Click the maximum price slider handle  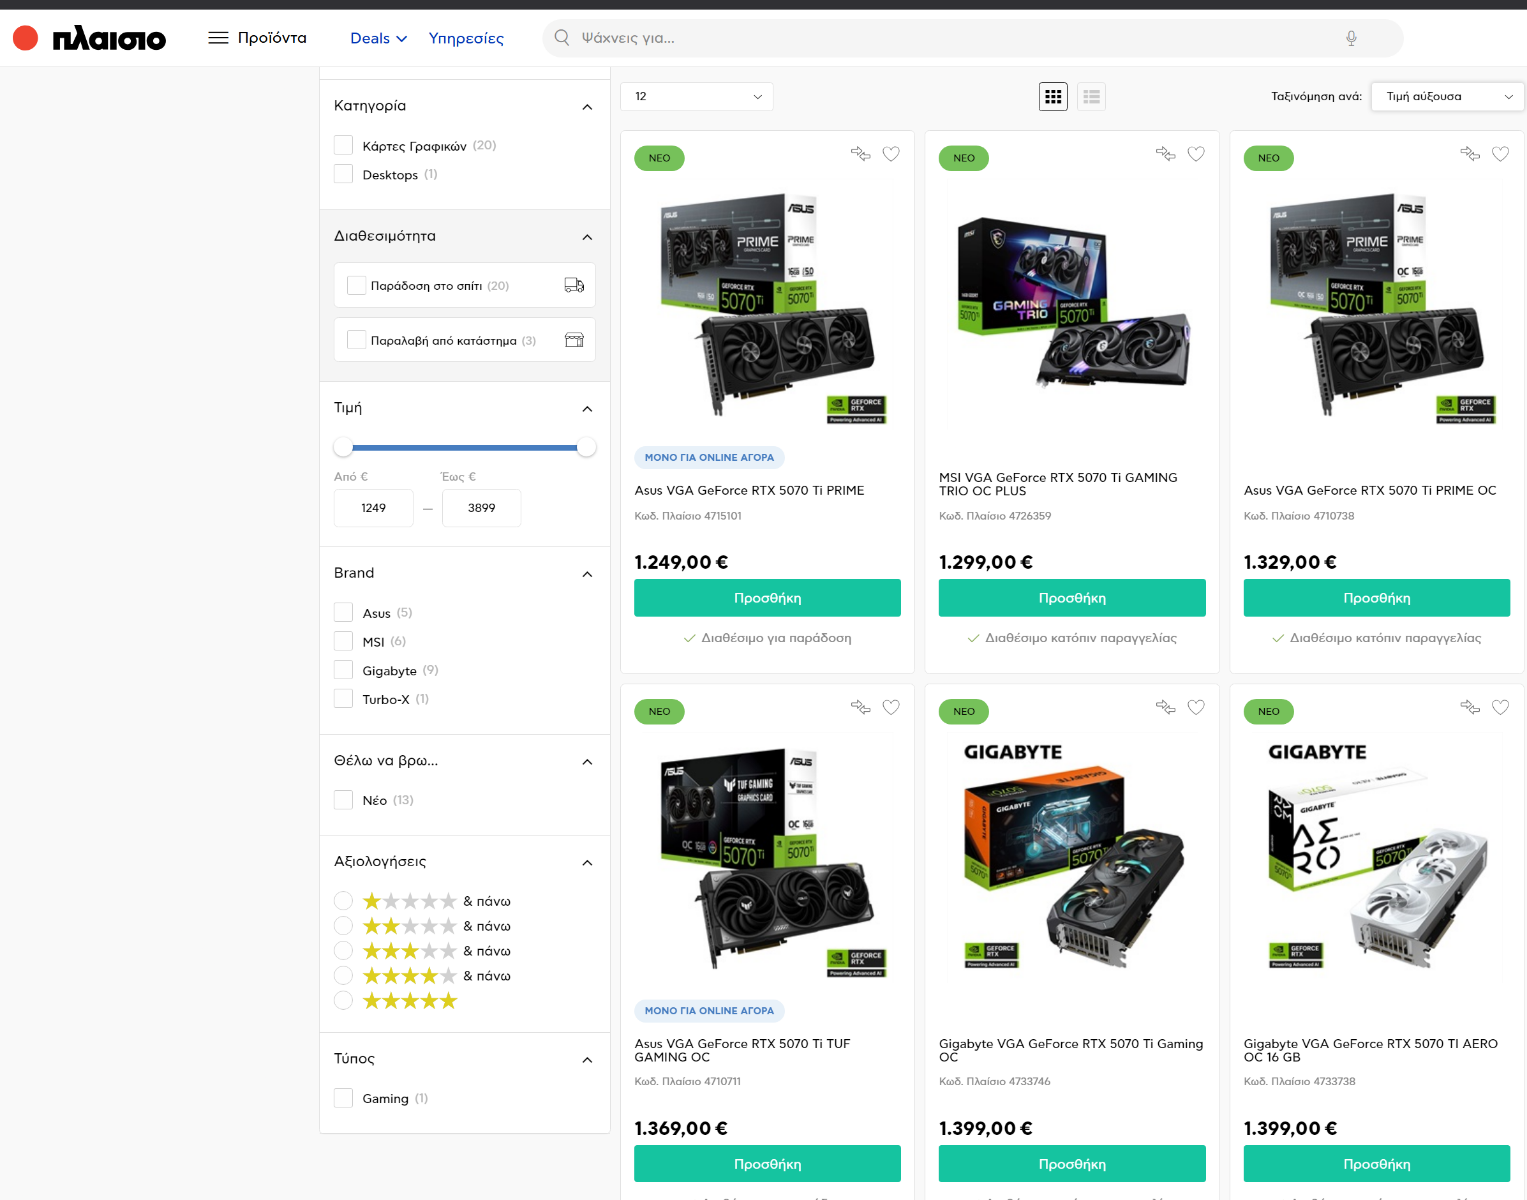pyautogui.click(x=587, y=447)
